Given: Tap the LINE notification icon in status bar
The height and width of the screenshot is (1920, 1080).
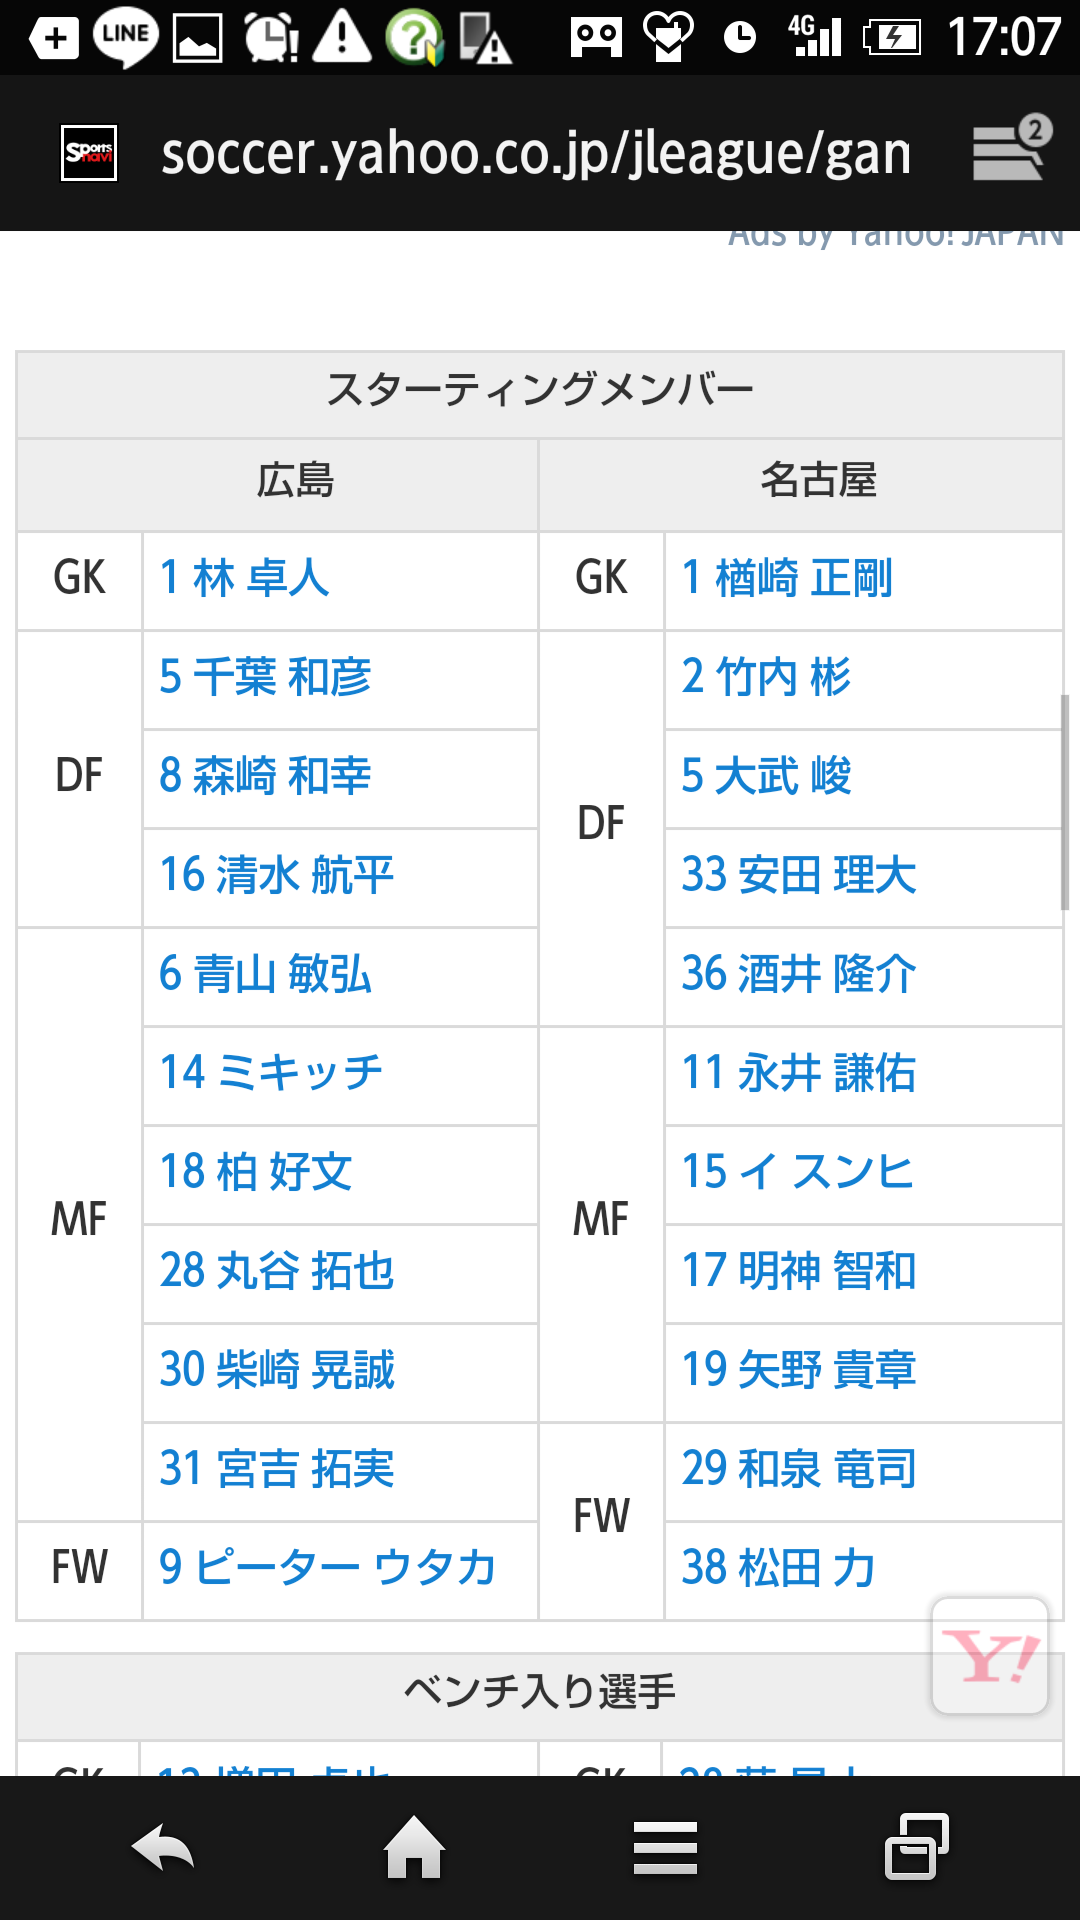Looking at the screenshot, I should 125,38.
